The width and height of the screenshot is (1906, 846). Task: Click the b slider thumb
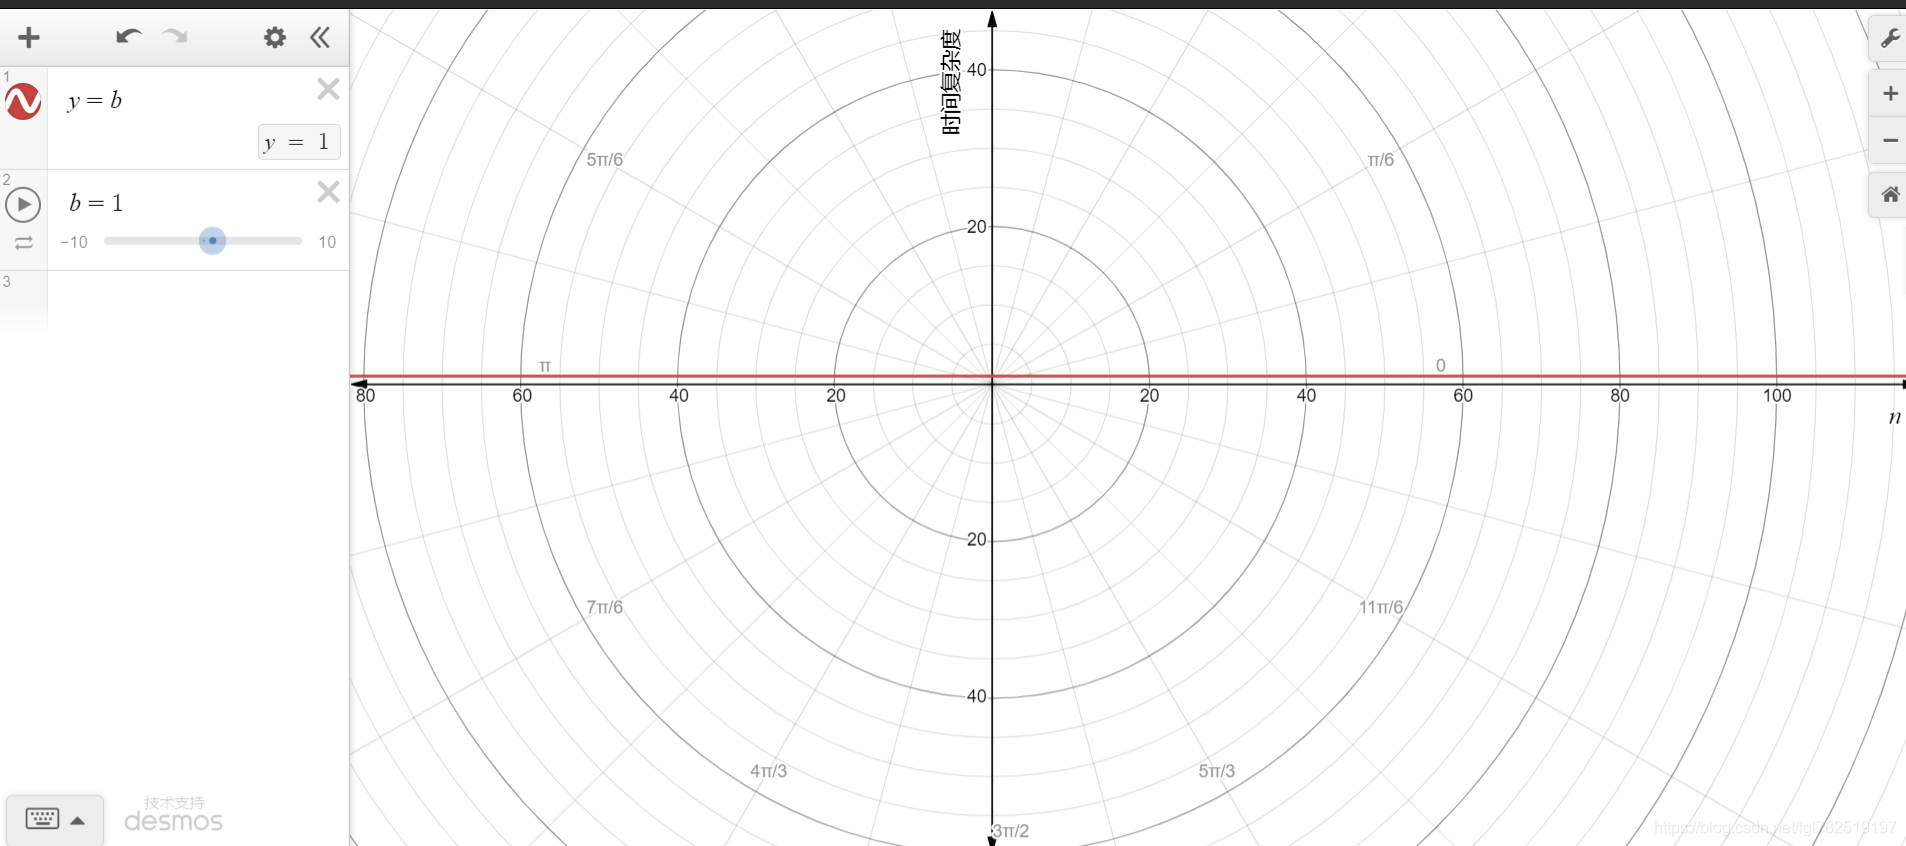(x=212, y=241)
